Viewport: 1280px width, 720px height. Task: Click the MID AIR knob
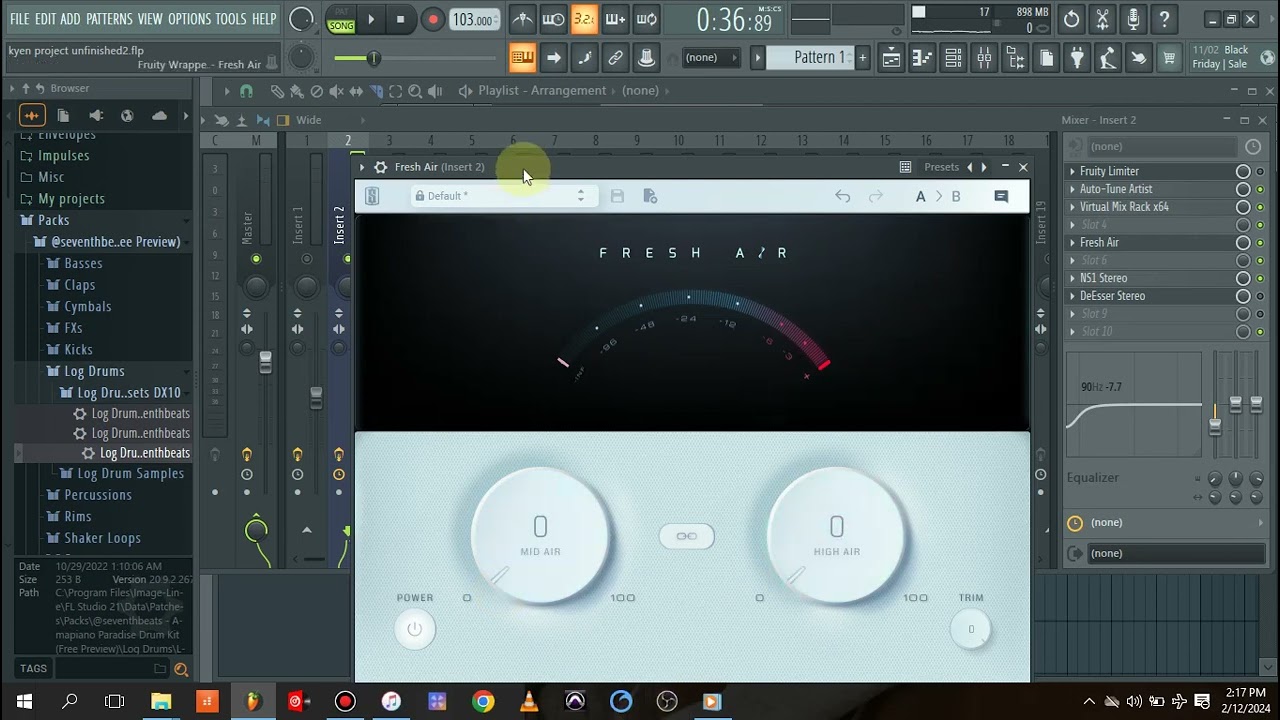click(540, 536)
